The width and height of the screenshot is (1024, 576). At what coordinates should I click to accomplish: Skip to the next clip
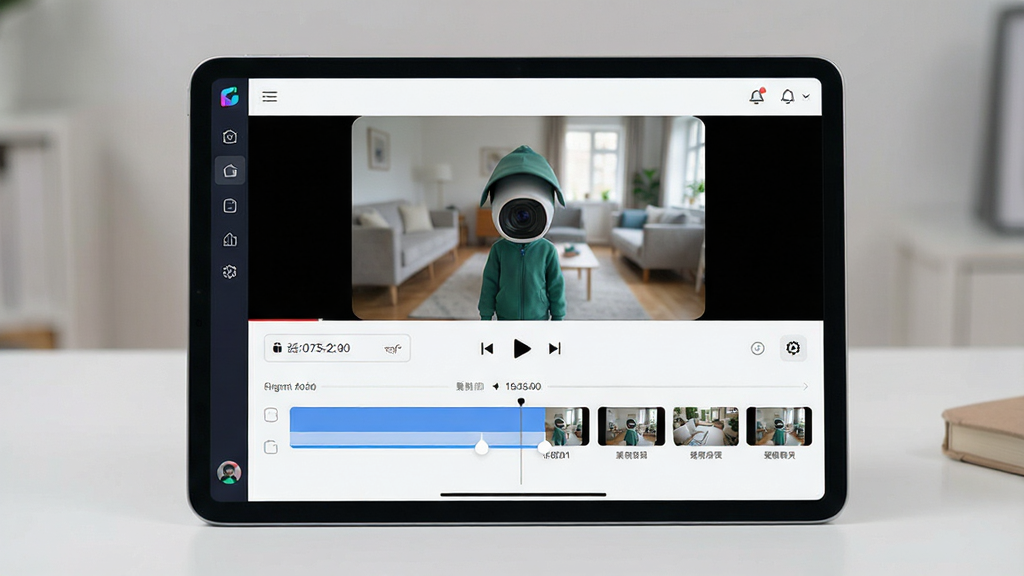pos(554,349)
